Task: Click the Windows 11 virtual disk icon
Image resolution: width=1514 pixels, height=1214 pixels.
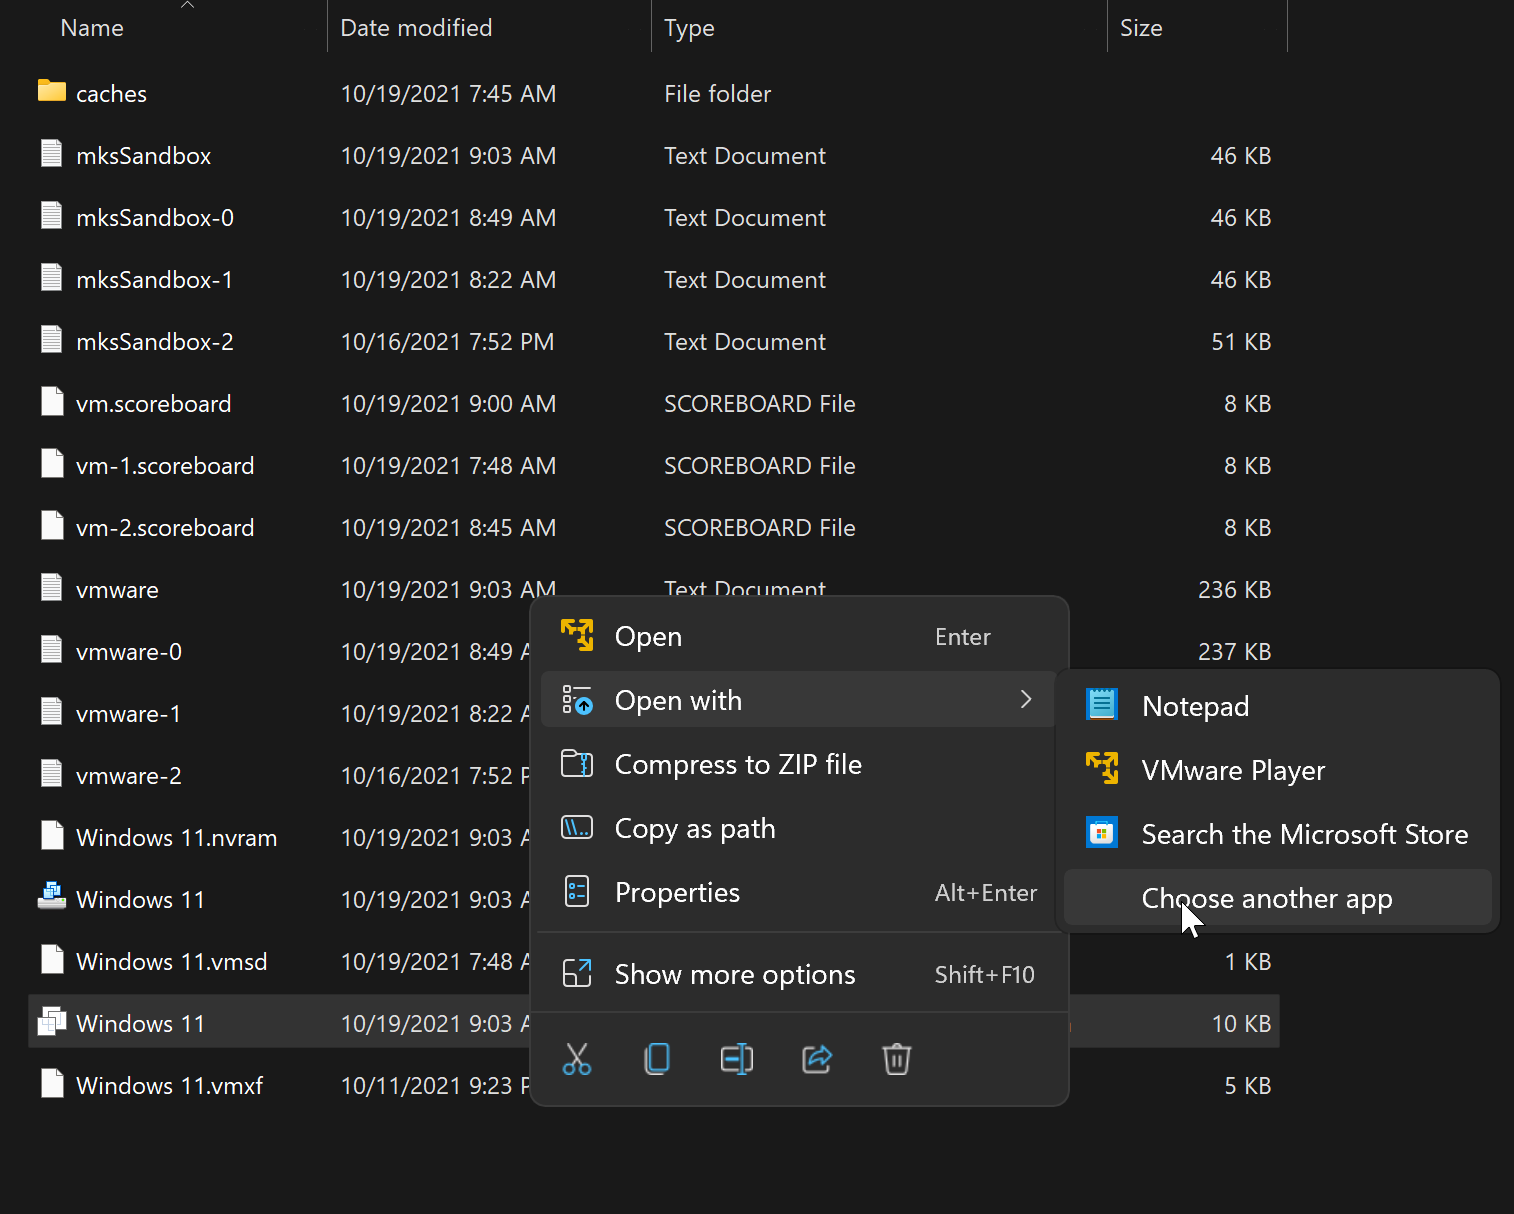Action: click(x=52, y=896)
